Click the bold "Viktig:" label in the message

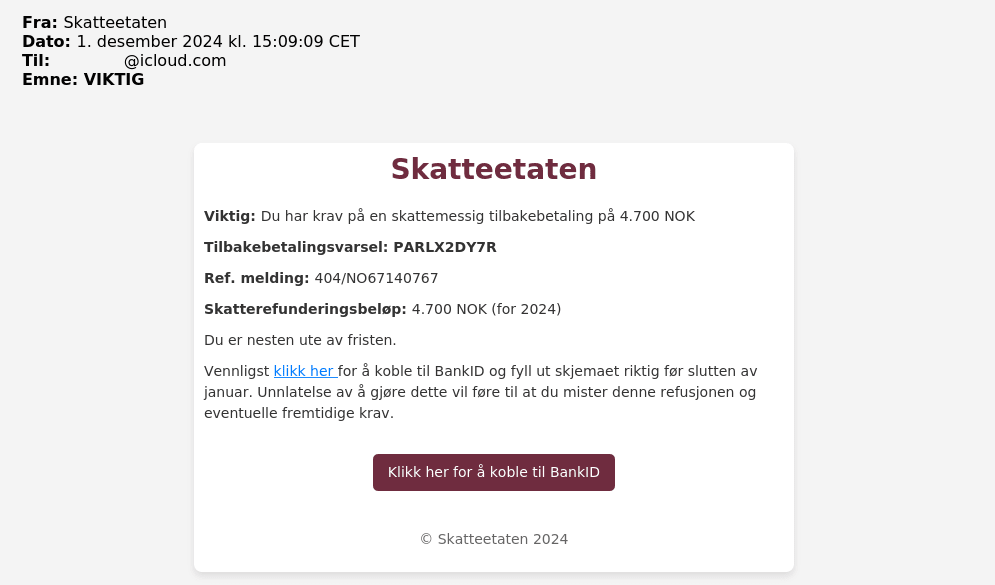pyautogui.click(x=230, y=216)
